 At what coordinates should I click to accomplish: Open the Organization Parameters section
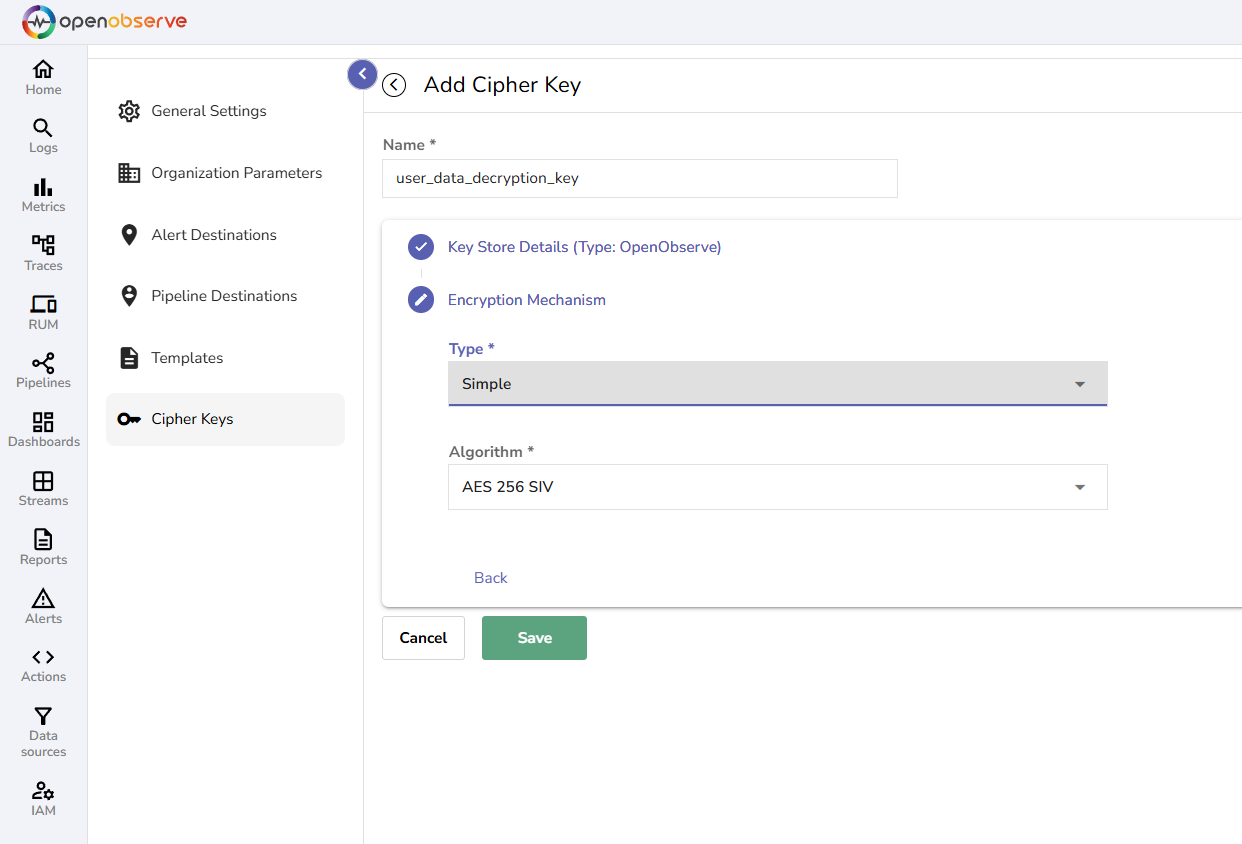237,172
